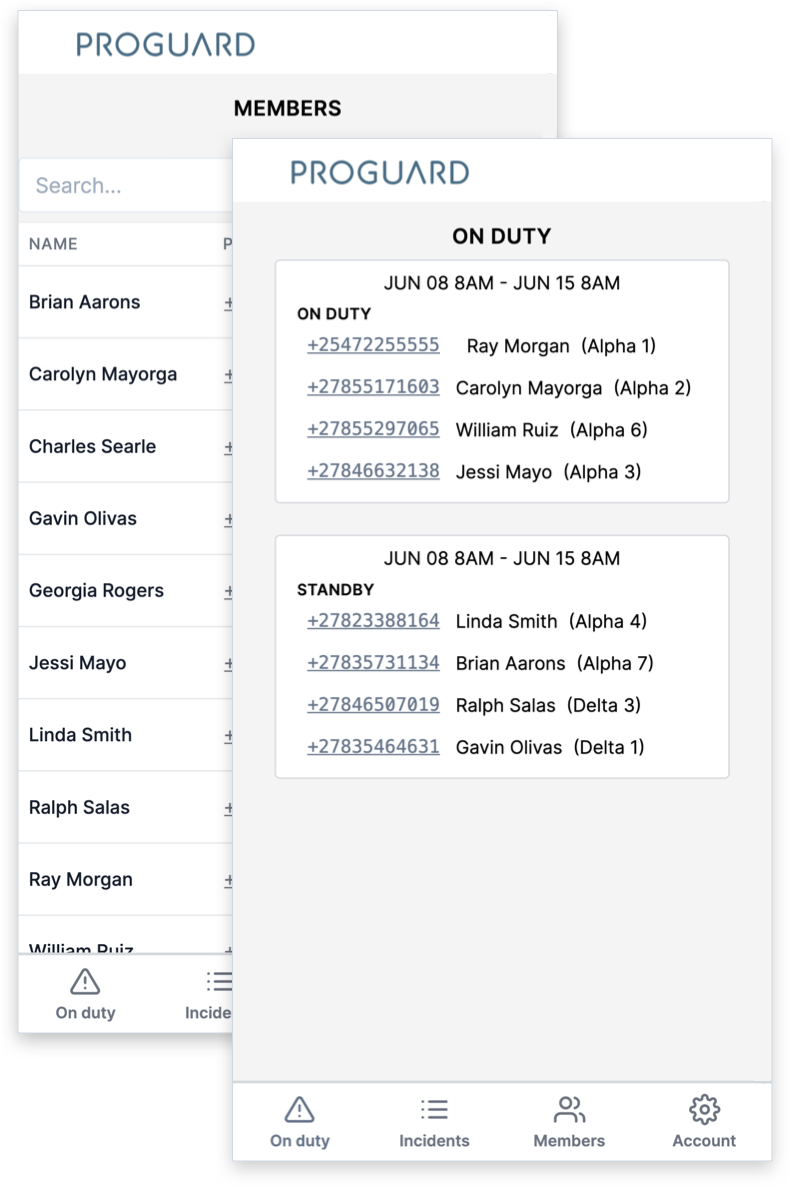Click Gavin Olivas (Delta 1) name text
Screen dimensions: 790x1187
(550, 748)
